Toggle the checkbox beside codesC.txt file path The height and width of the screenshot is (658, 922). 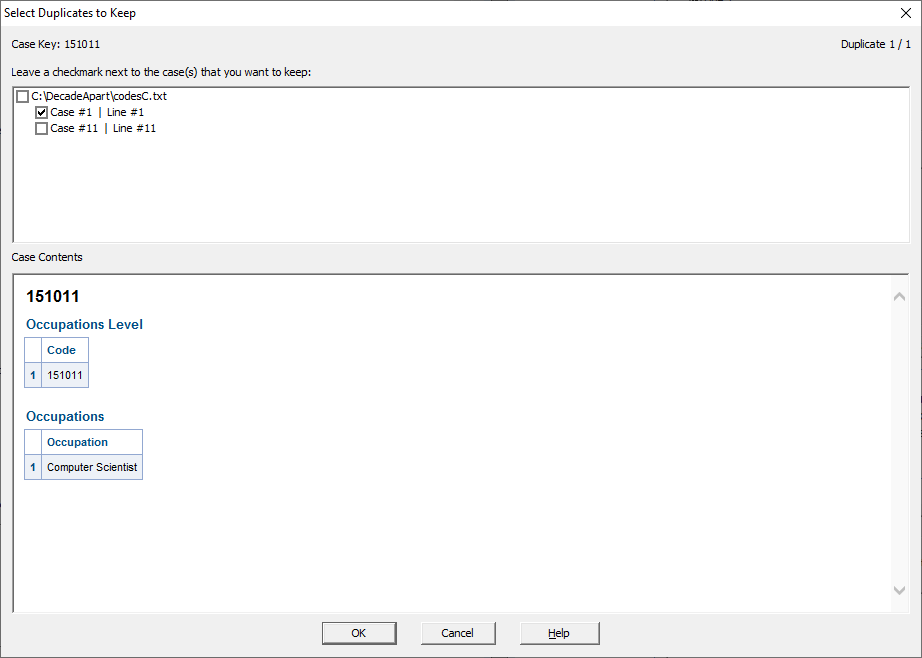coord(22,96)
